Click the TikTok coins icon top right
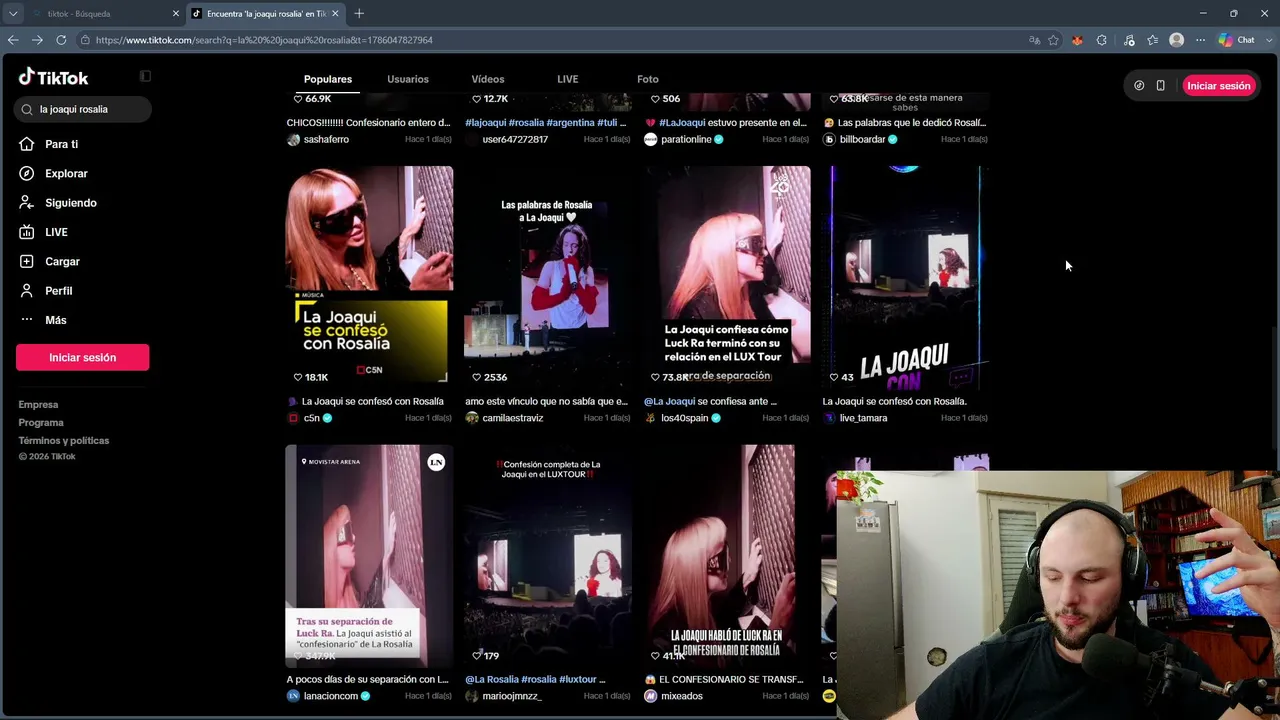Image resolution: width=1280 pixels, height=720 pixels. click(x=1139, y=86)
